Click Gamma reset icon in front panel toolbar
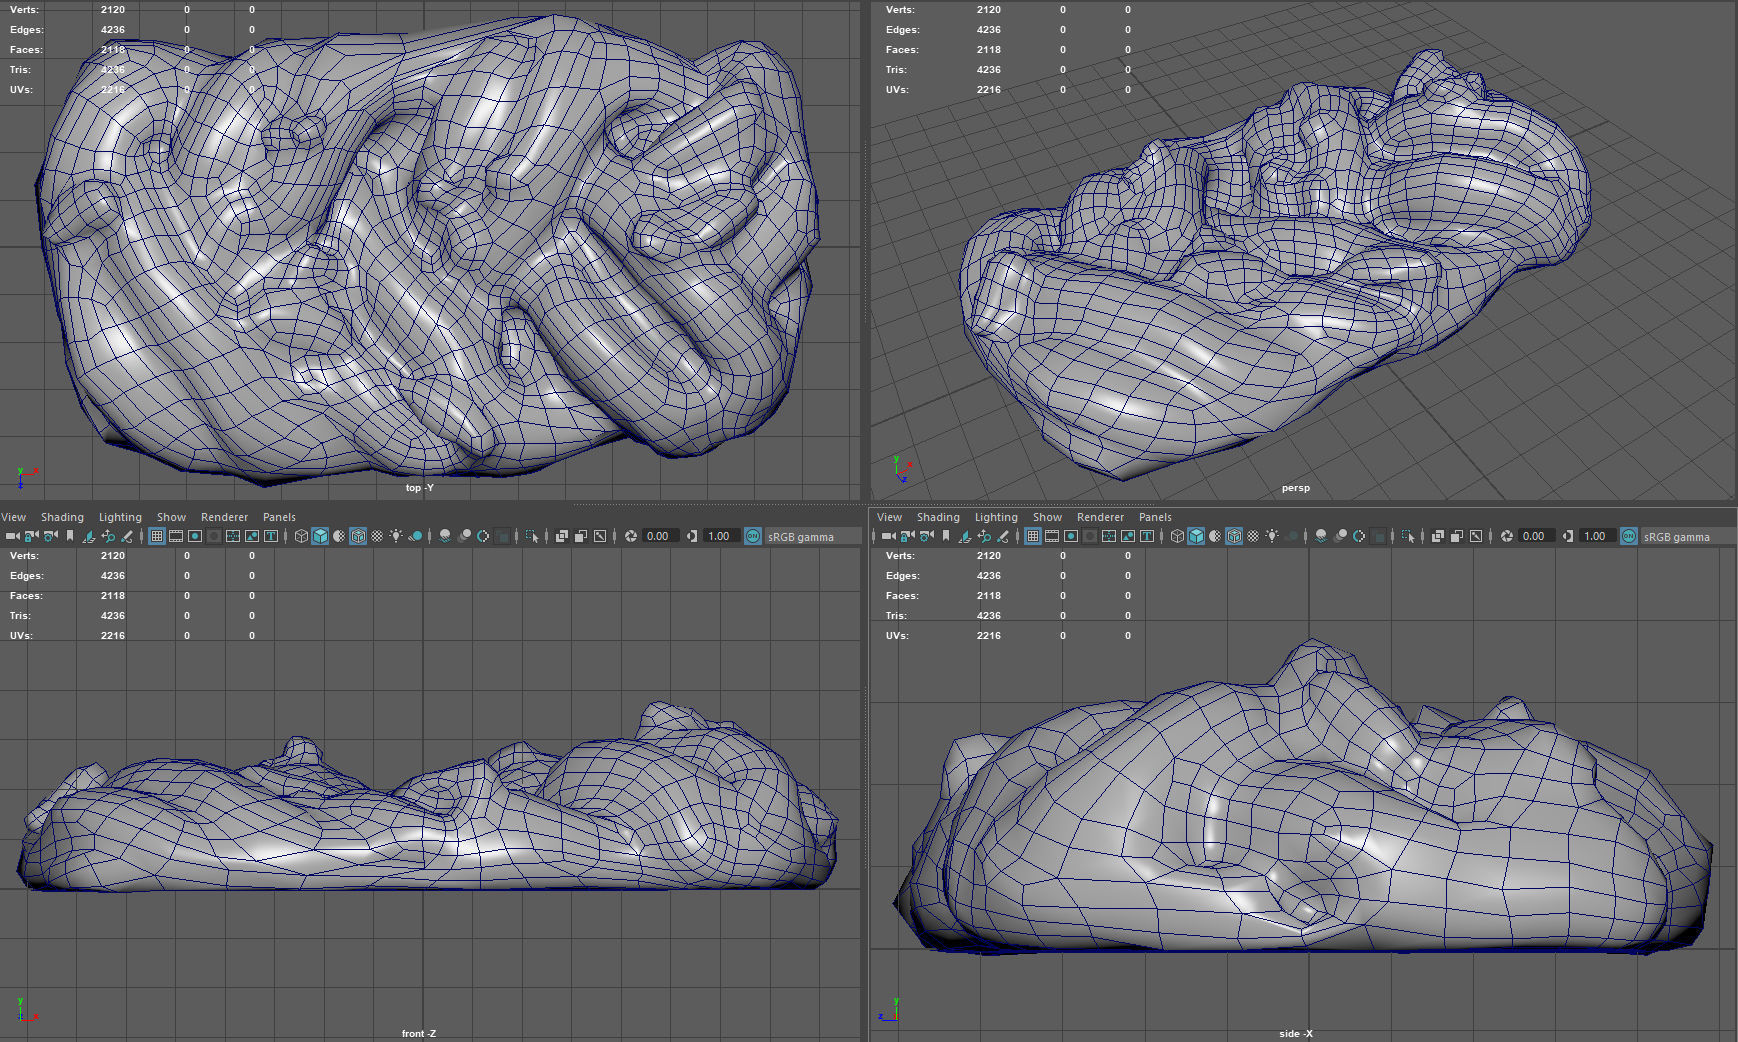 click(692, 536)
